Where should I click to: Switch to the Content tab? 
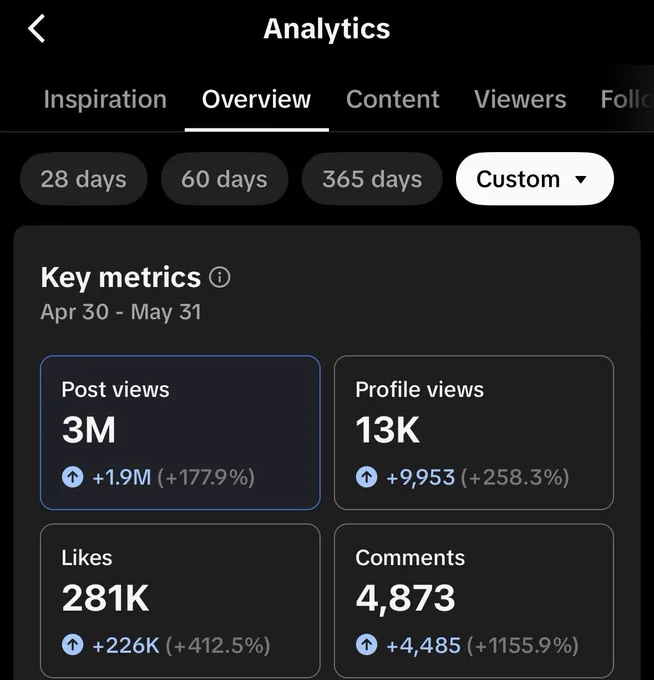click(x=392, y=99)
